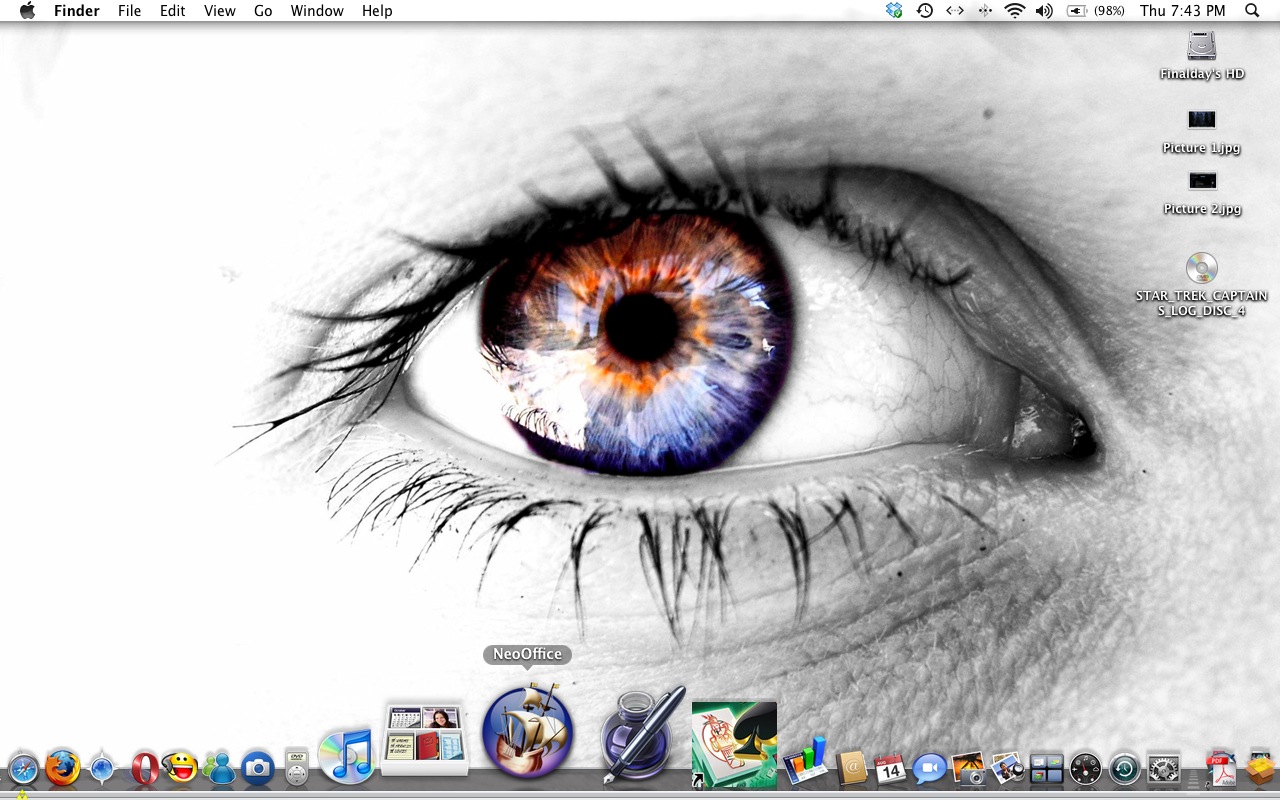Open the DVD remote icon in dock
Screen dimensions: 1280x800
click(296, 767)
